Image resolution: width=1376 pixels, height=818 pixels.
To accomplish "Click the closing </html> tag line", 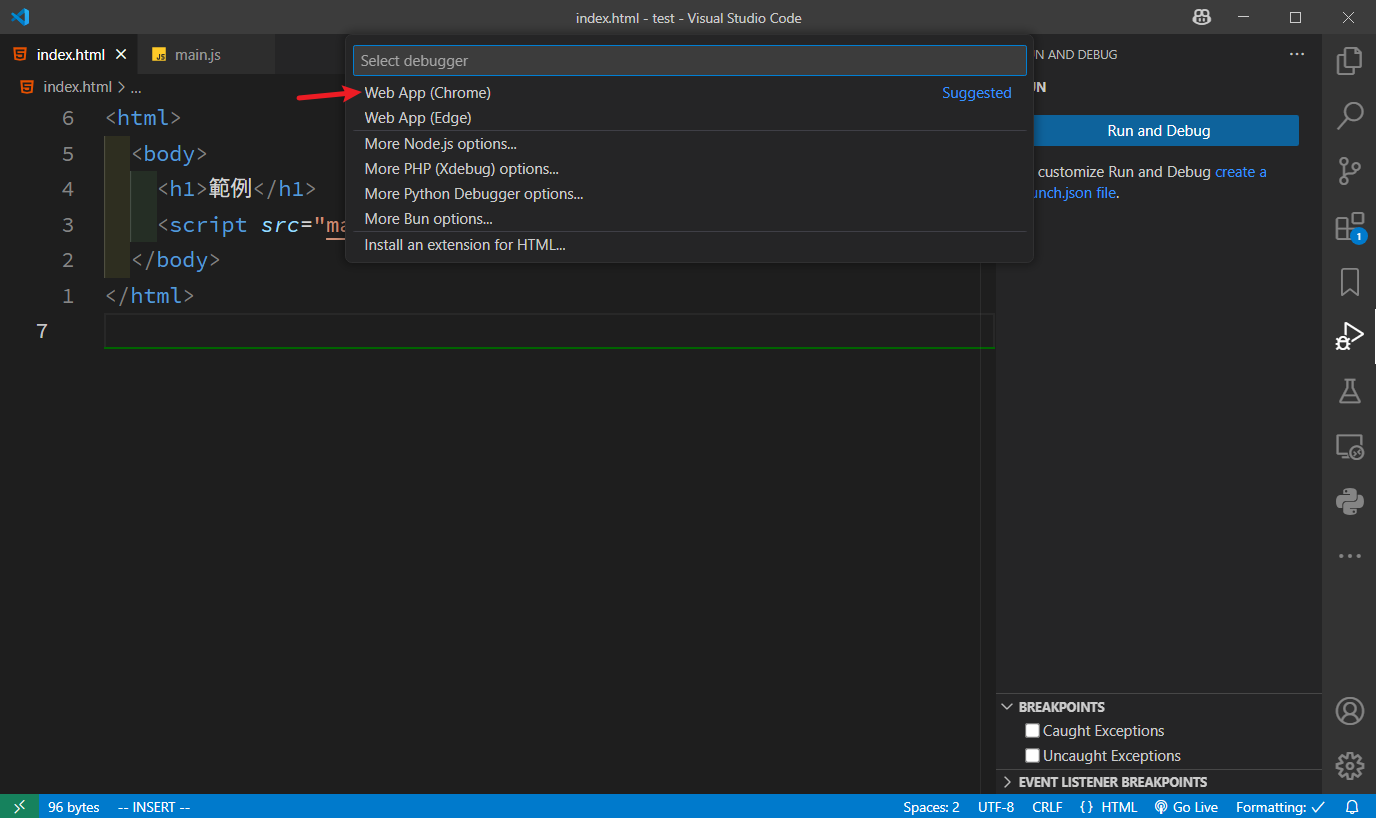I will pyautogui.click(x=149, y=296).
